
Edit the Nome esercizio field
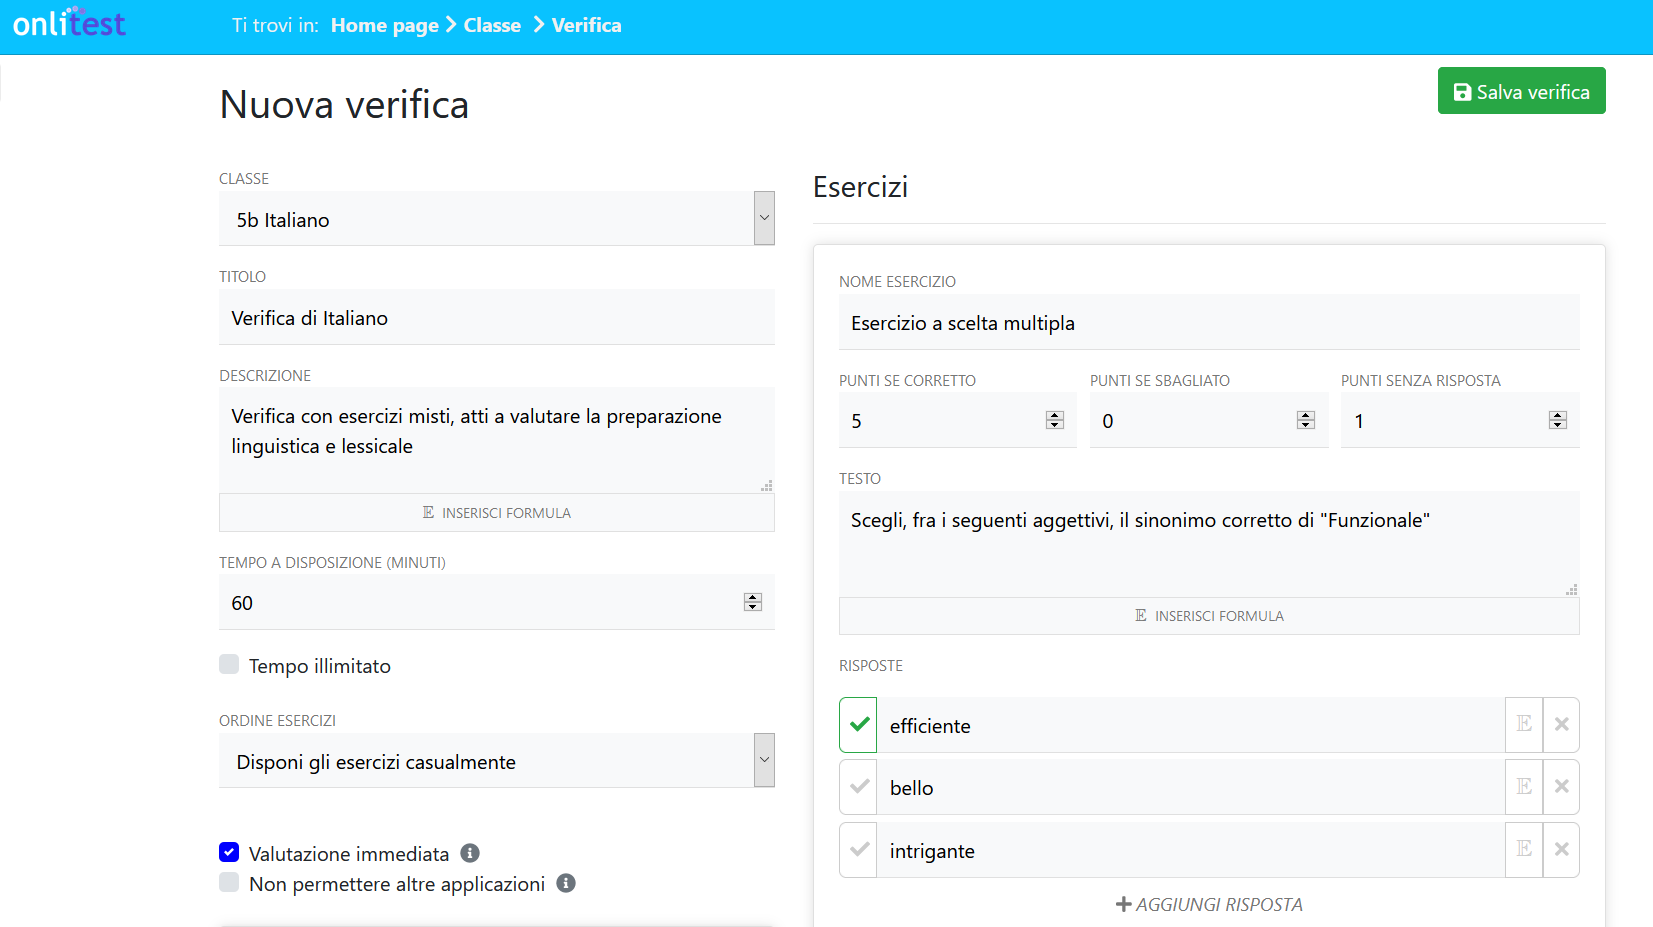[x=1209, y=322]
